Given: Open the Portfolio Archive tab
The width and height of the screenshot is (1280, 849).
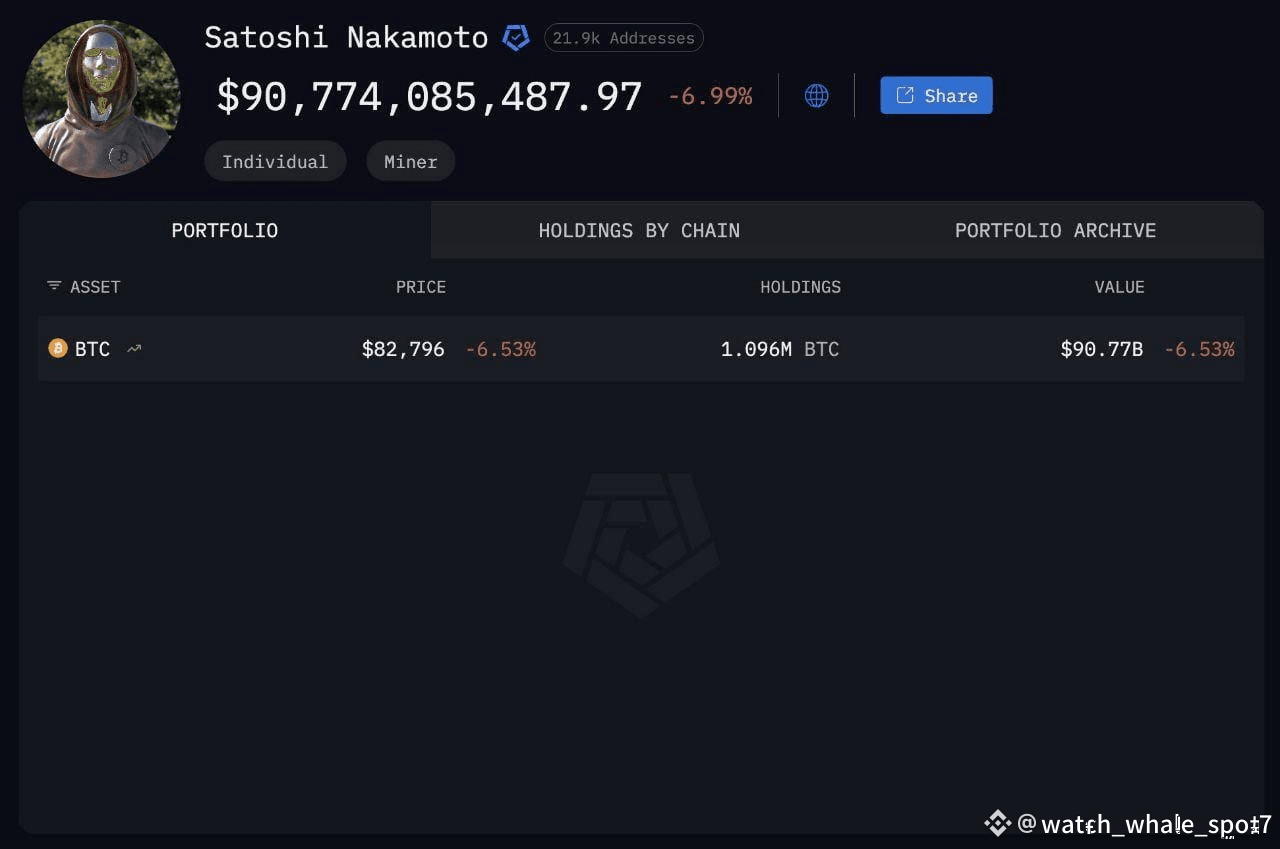Looking at the screenshot, I should pos(1055,230).
